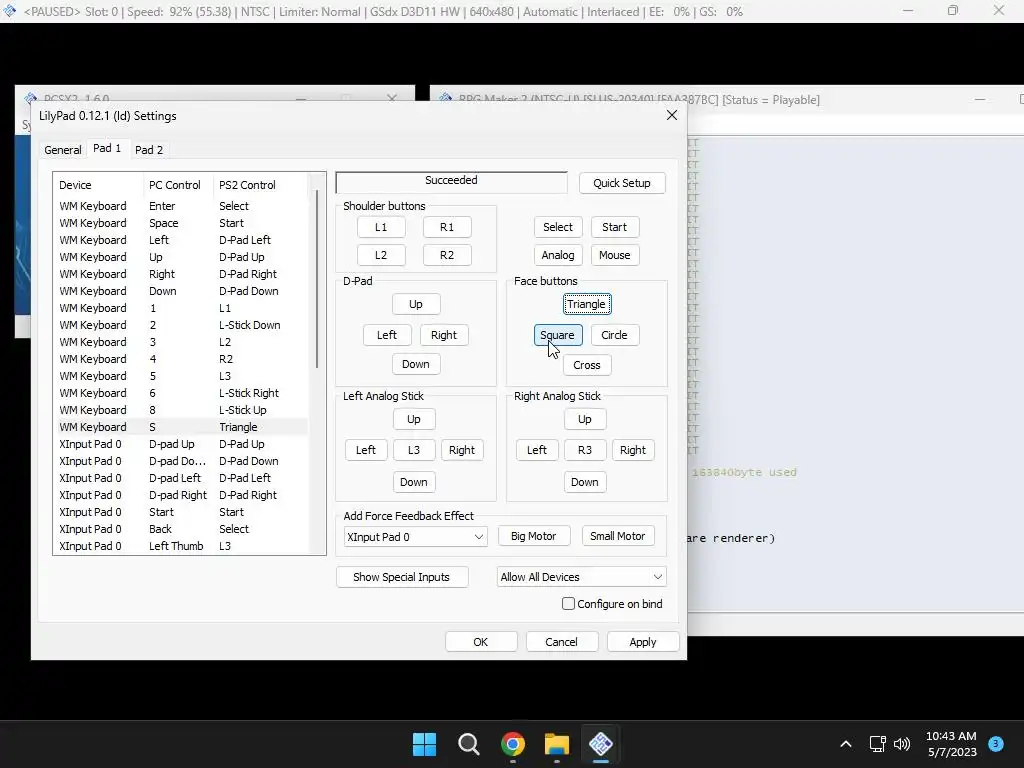Viewport: 1024px width, 768px height.
Task: Bind Left Analog Stick Up
Action: click(x=414, y=419)
